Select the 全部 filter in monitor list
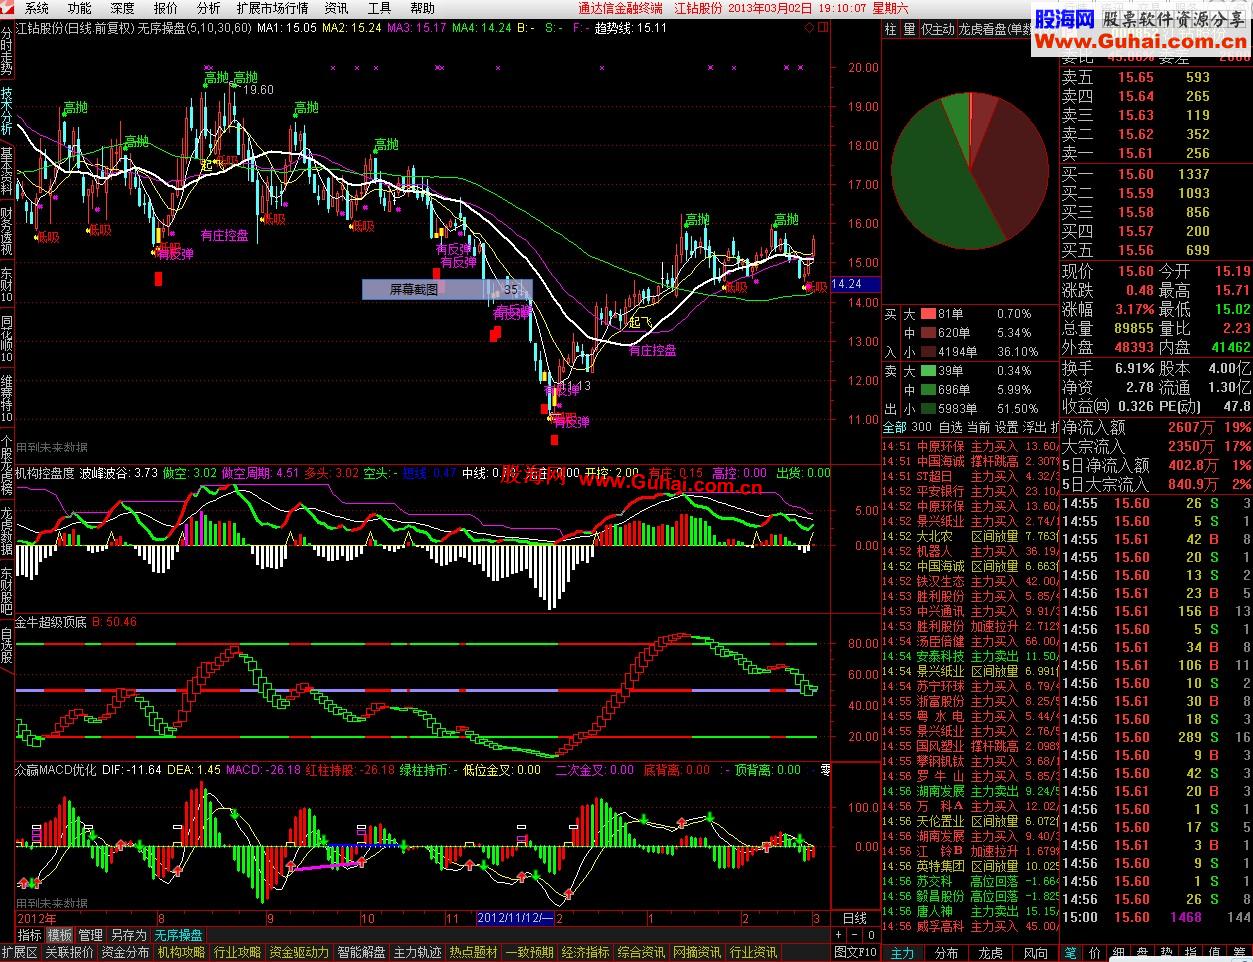This screenshot has height=962, width=1253. click(895, 427)
